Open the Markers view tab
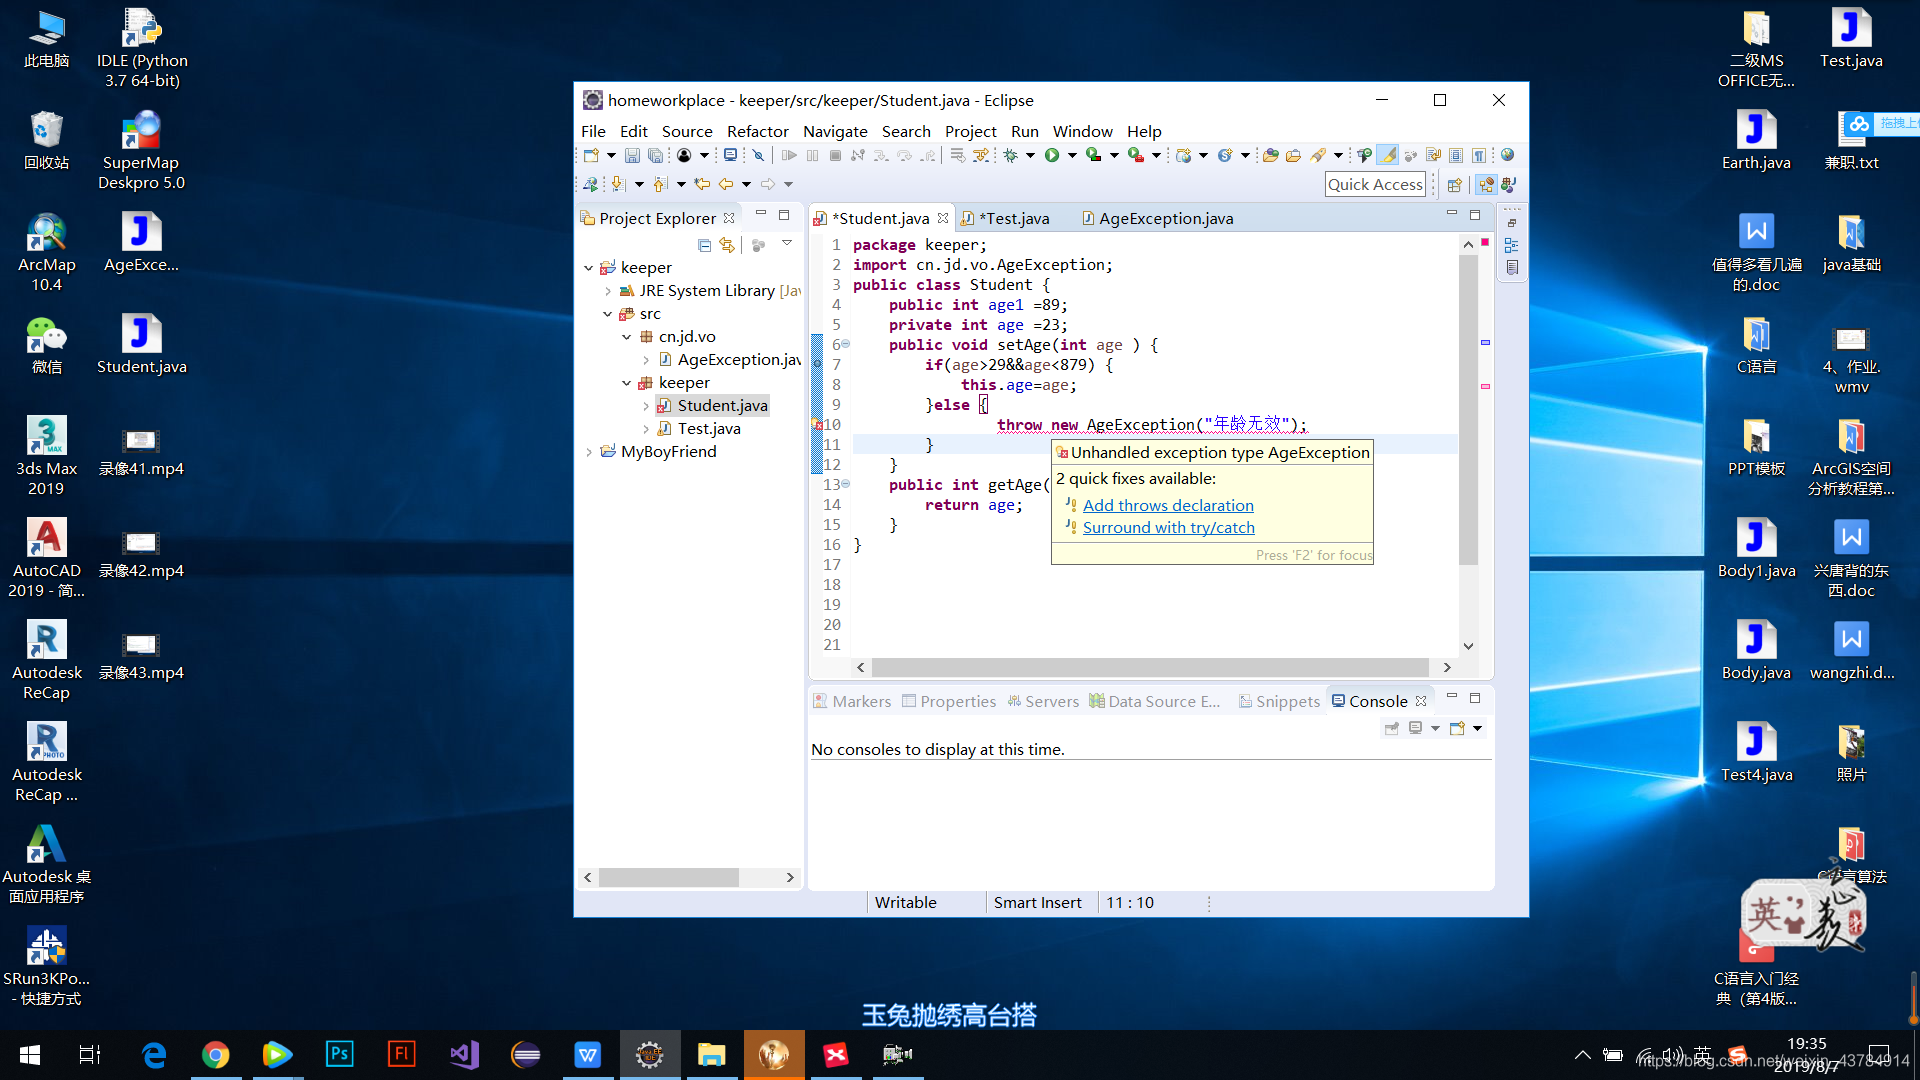 (852, 702)
